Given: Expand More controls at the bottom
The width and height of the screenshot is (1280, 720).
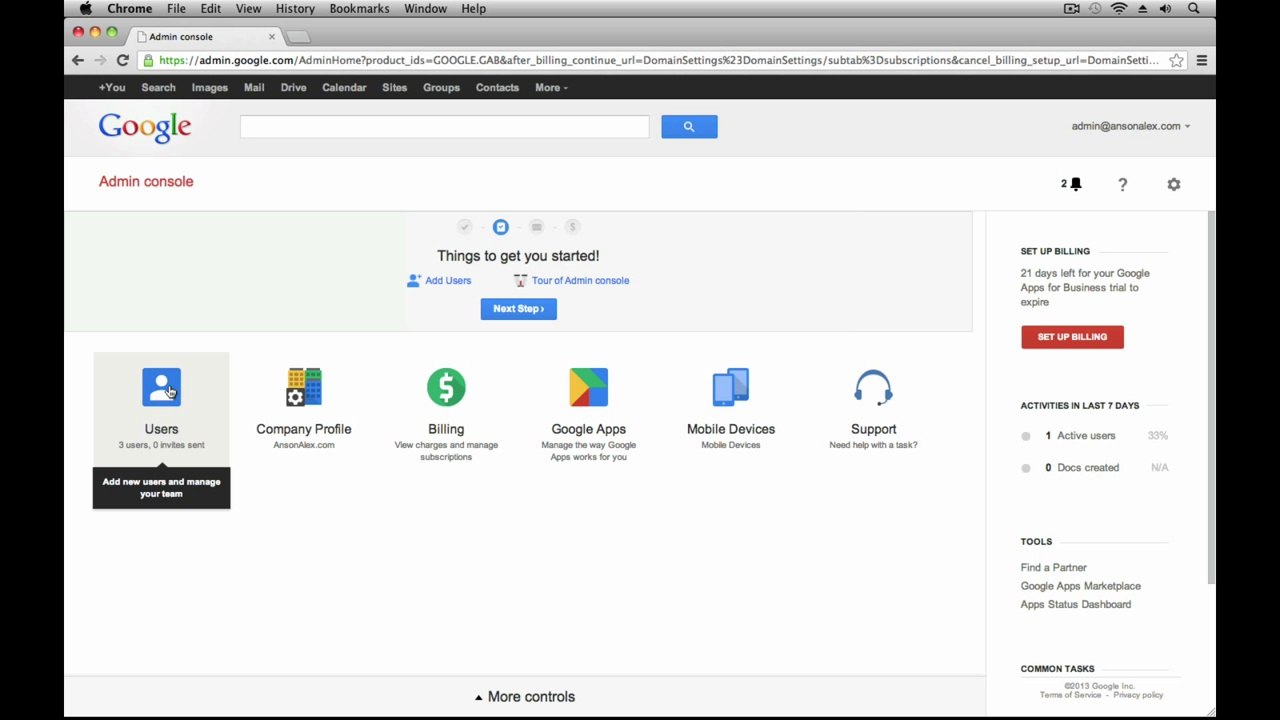Looking at the screenshot, I should [525, 697].
